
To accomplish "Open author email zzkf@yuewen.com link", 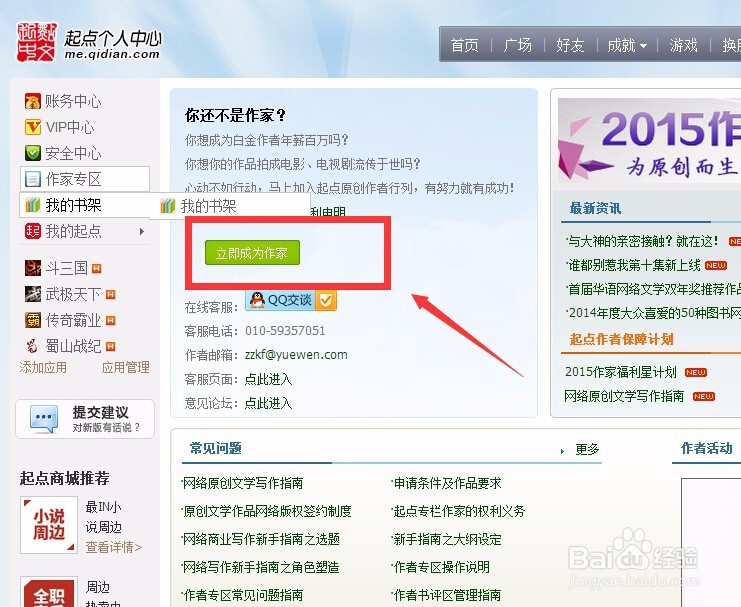I will (296, 355).
